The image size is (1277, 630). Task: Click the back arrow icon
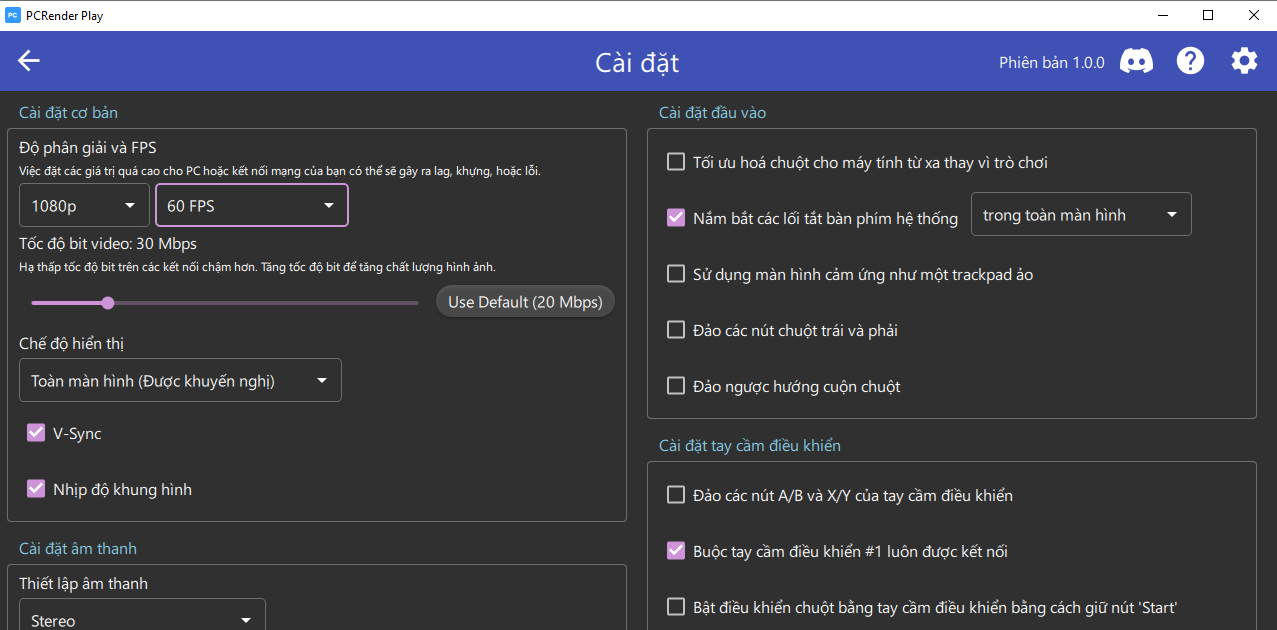tap(28, 61)
